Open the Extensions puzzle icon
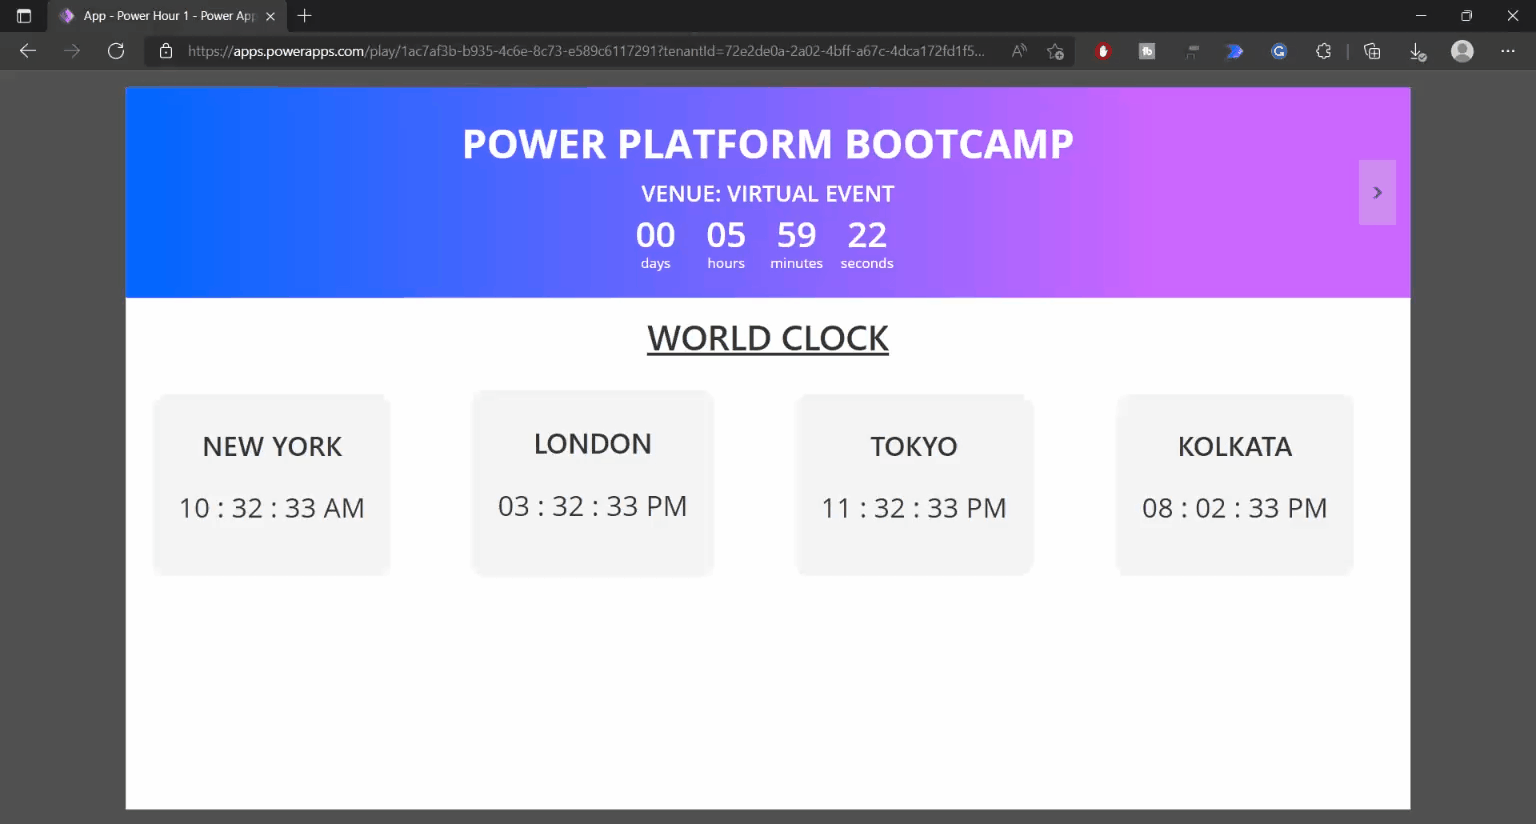The width and height of the screenshot is (1536, 824). point(1323,51)
